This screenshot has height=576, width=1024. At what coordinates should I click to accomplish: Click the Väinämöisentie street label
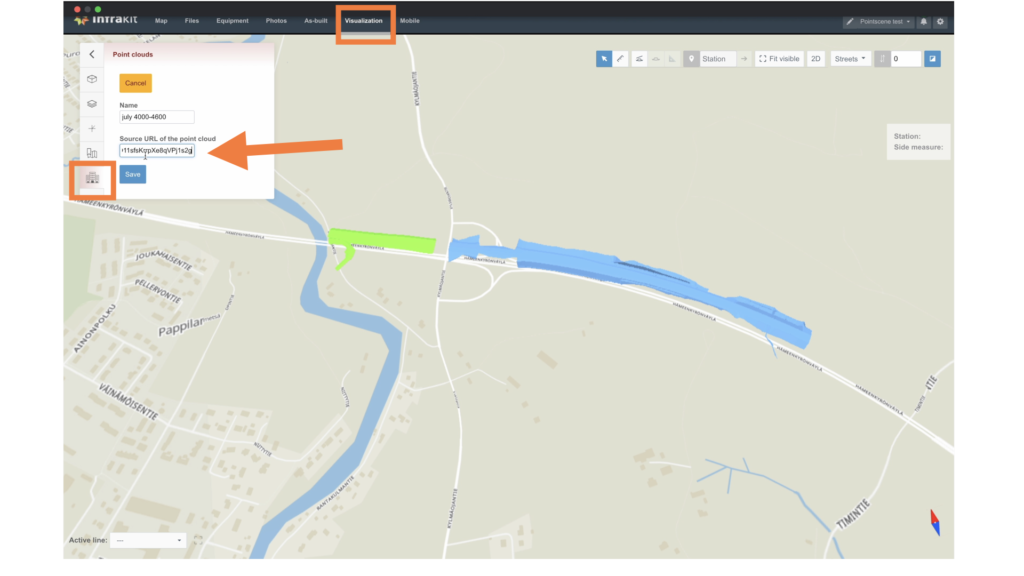click(127, 401)
